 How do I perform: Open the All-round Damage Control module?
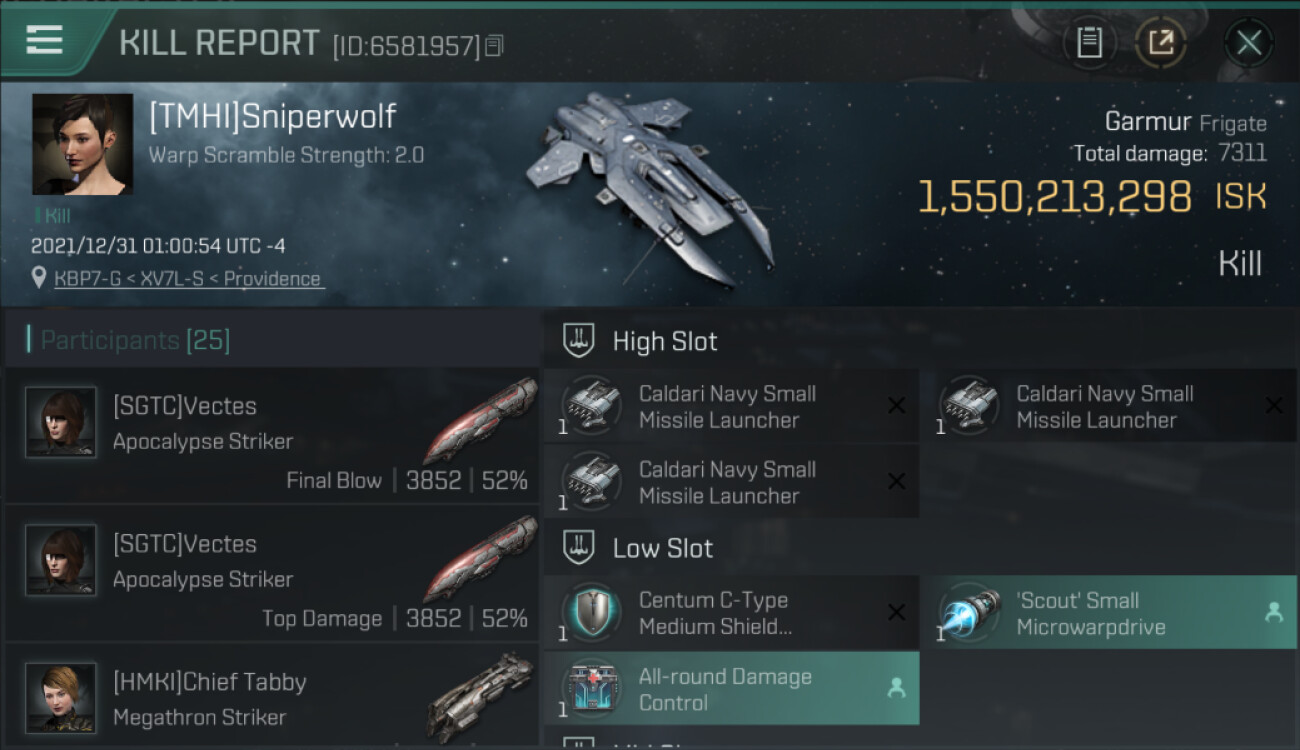731,689
